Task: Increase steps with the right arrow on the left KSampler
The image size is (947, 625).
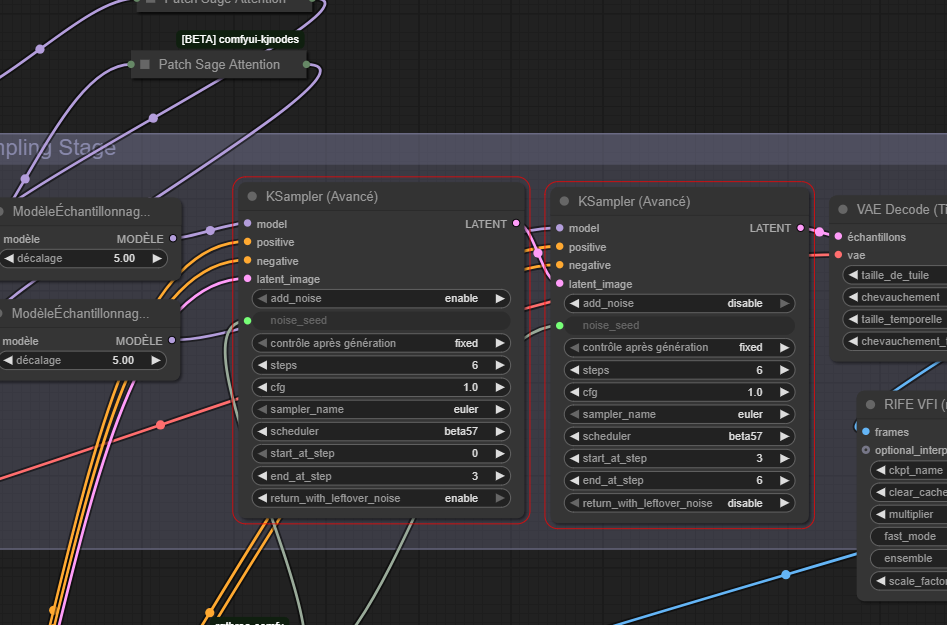Action: [499, 365]
